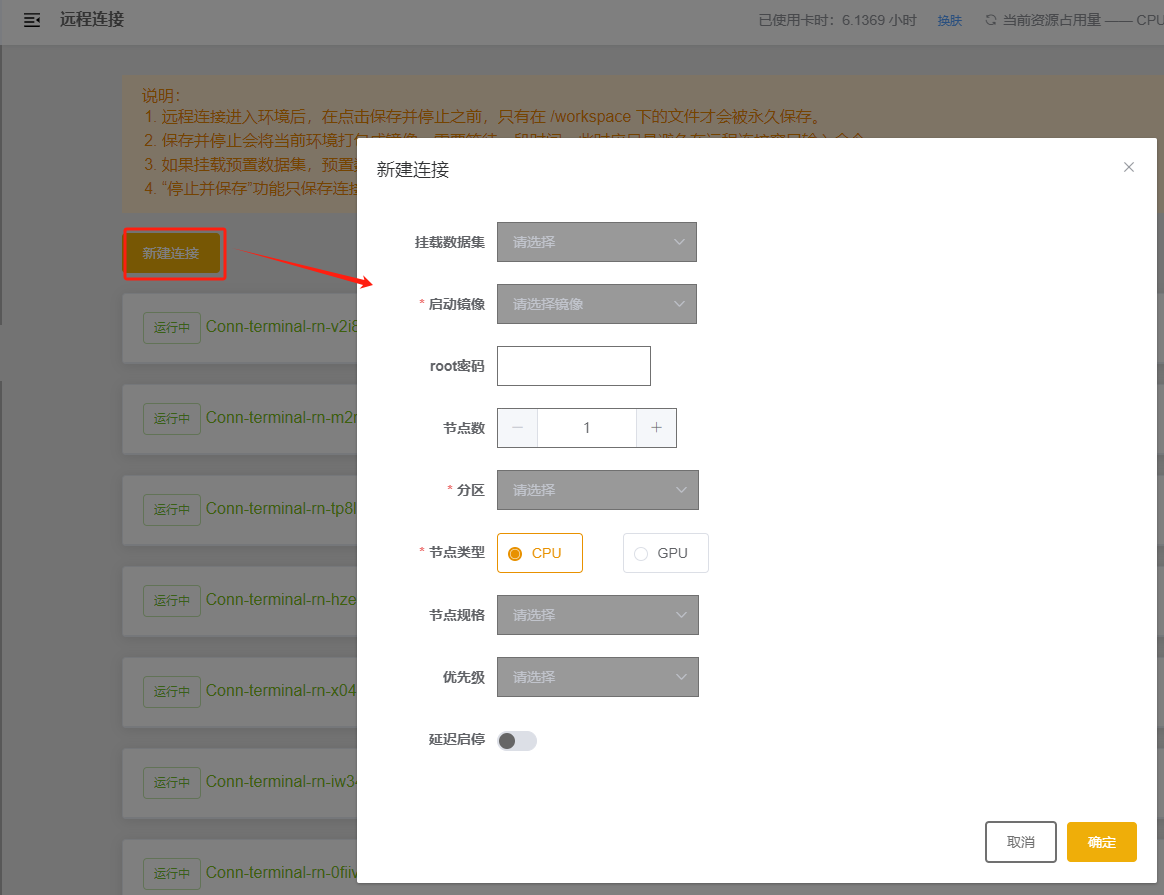Increase node count with the plus button
1164x895 pixels.
(x=656, y=428)
